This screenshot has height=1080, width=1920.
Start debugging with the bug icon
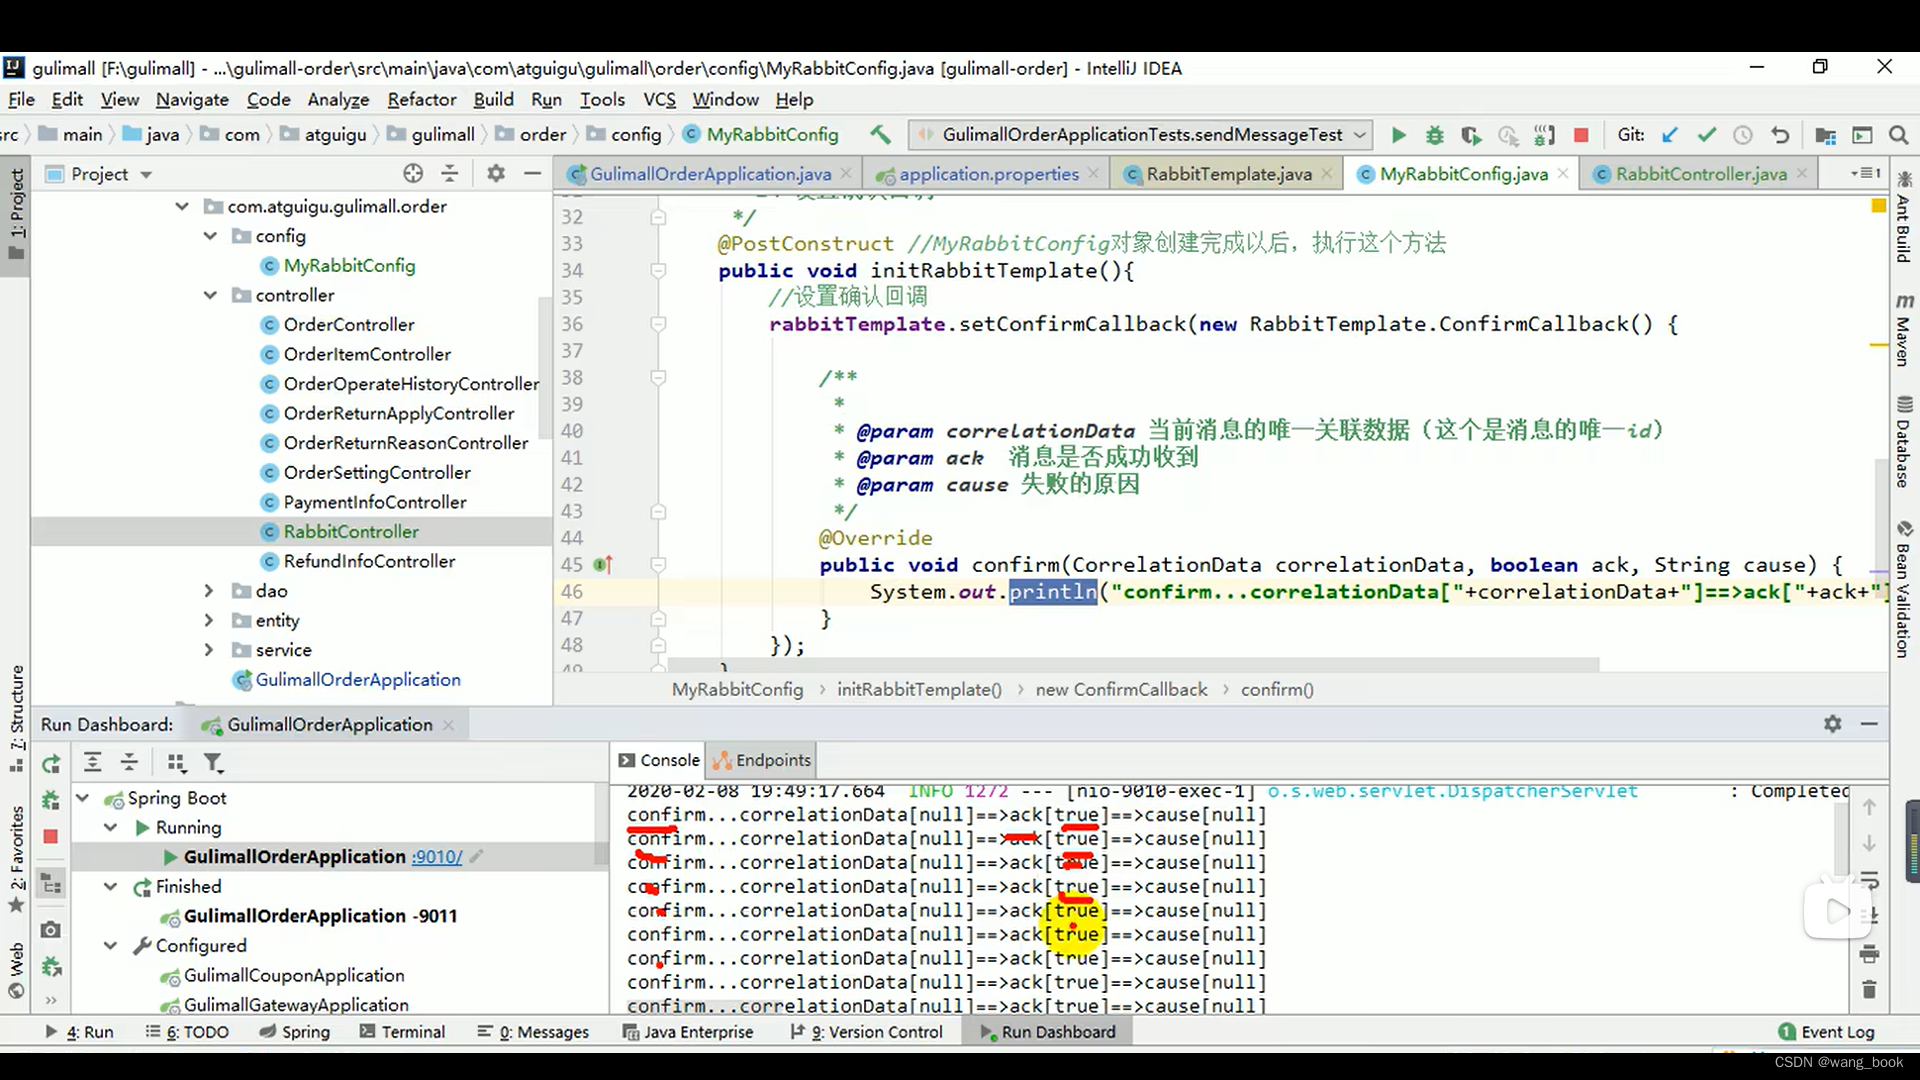point(1434,135)
